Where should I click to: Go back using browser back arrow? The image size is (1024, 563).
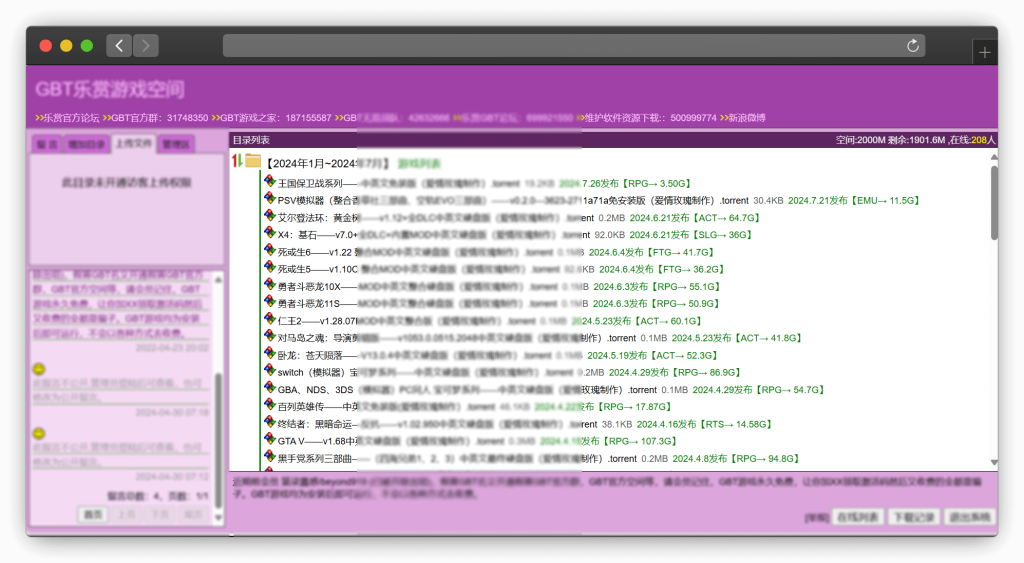pyautogui.click(x=119, y=46)
